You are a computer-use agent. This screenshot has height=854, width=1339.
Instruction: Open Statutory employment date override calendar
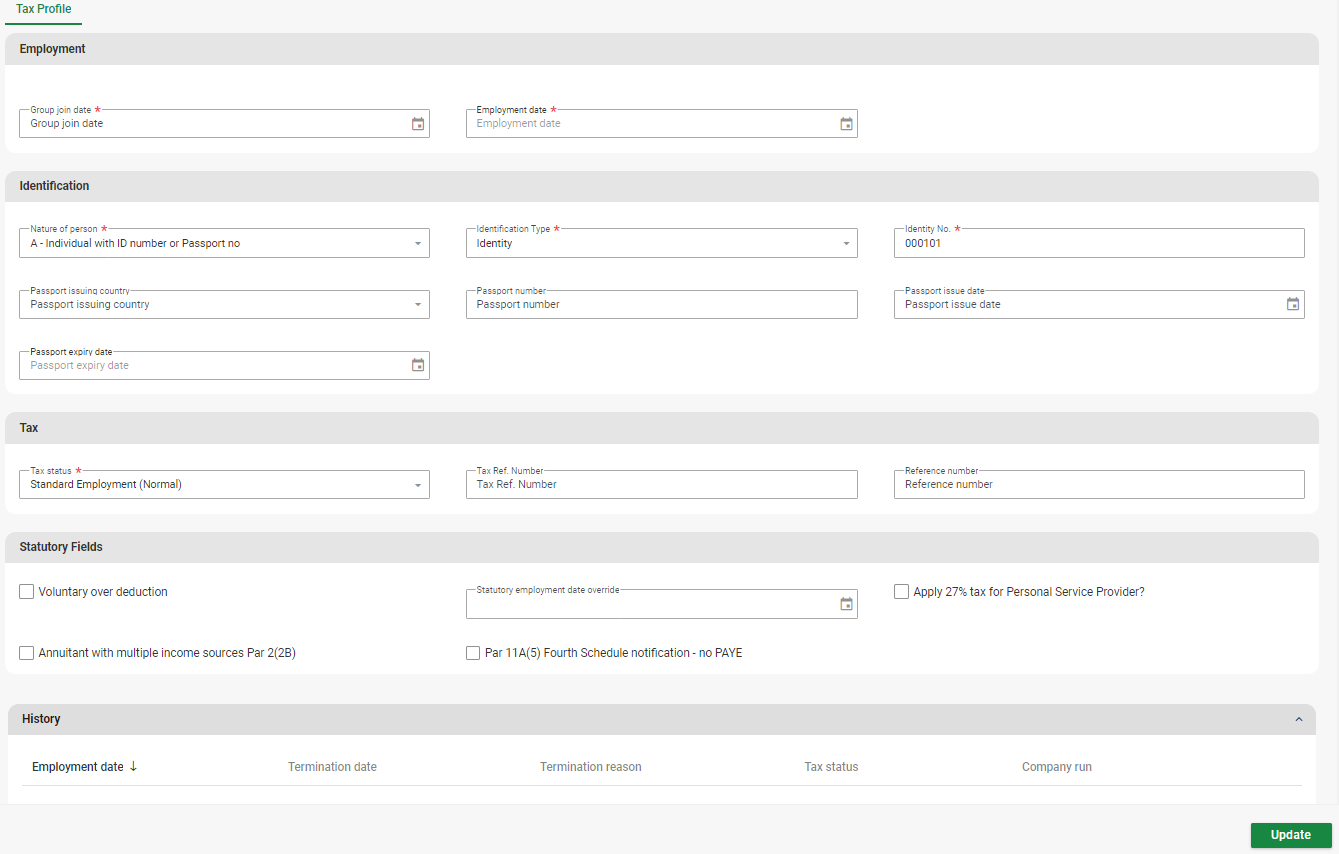[x=846, y=604]
